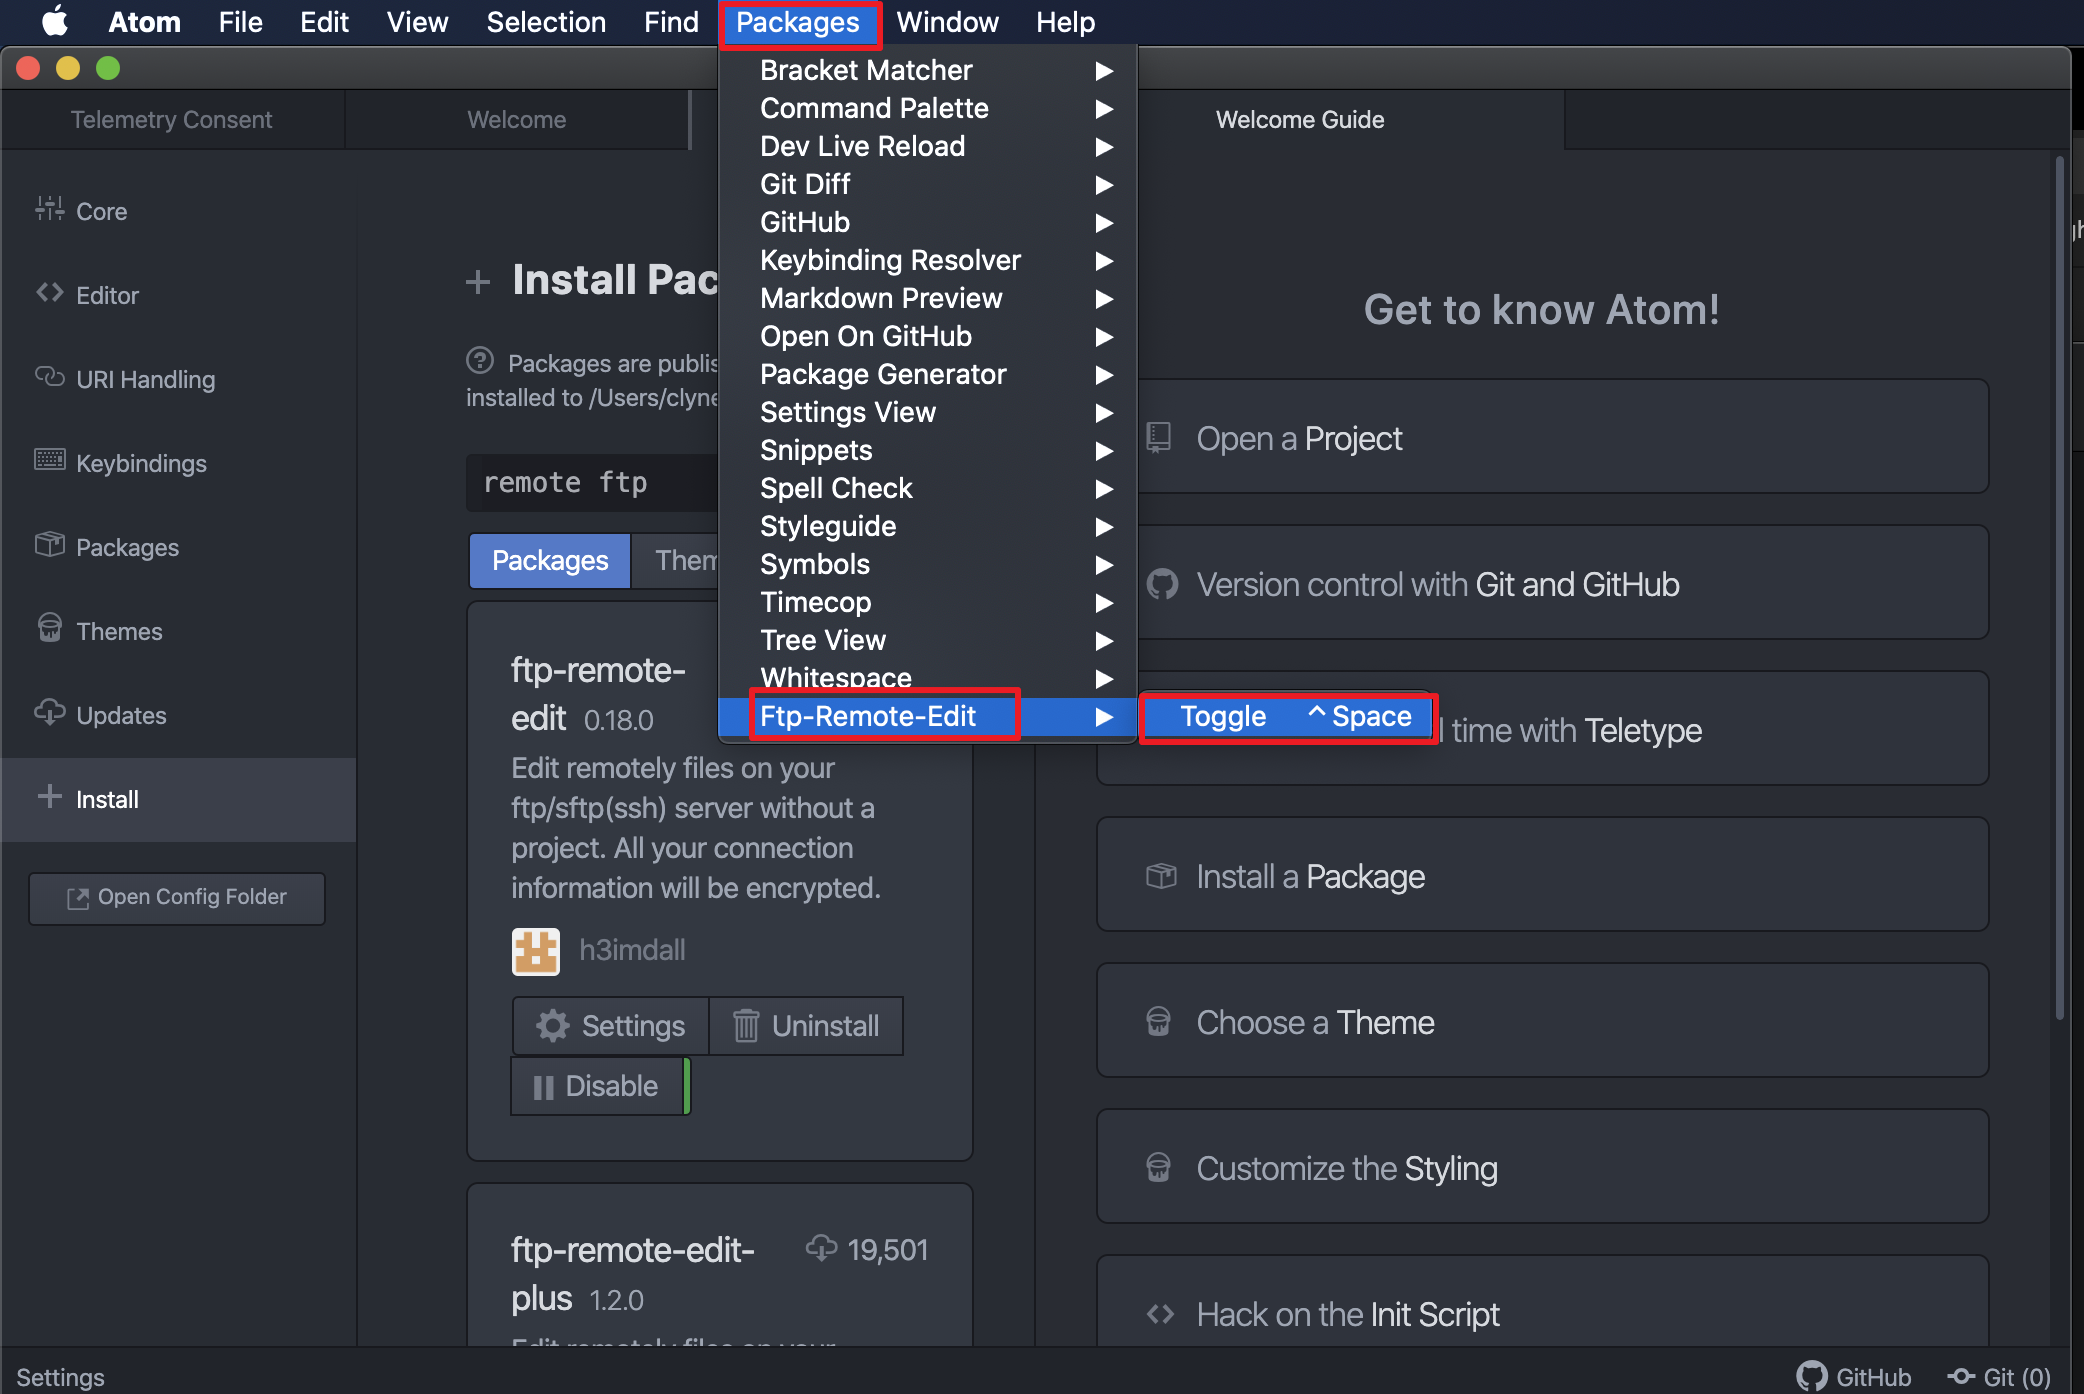
Task: Click the Git (0) status bar item
Action: click(2000, 1377)
